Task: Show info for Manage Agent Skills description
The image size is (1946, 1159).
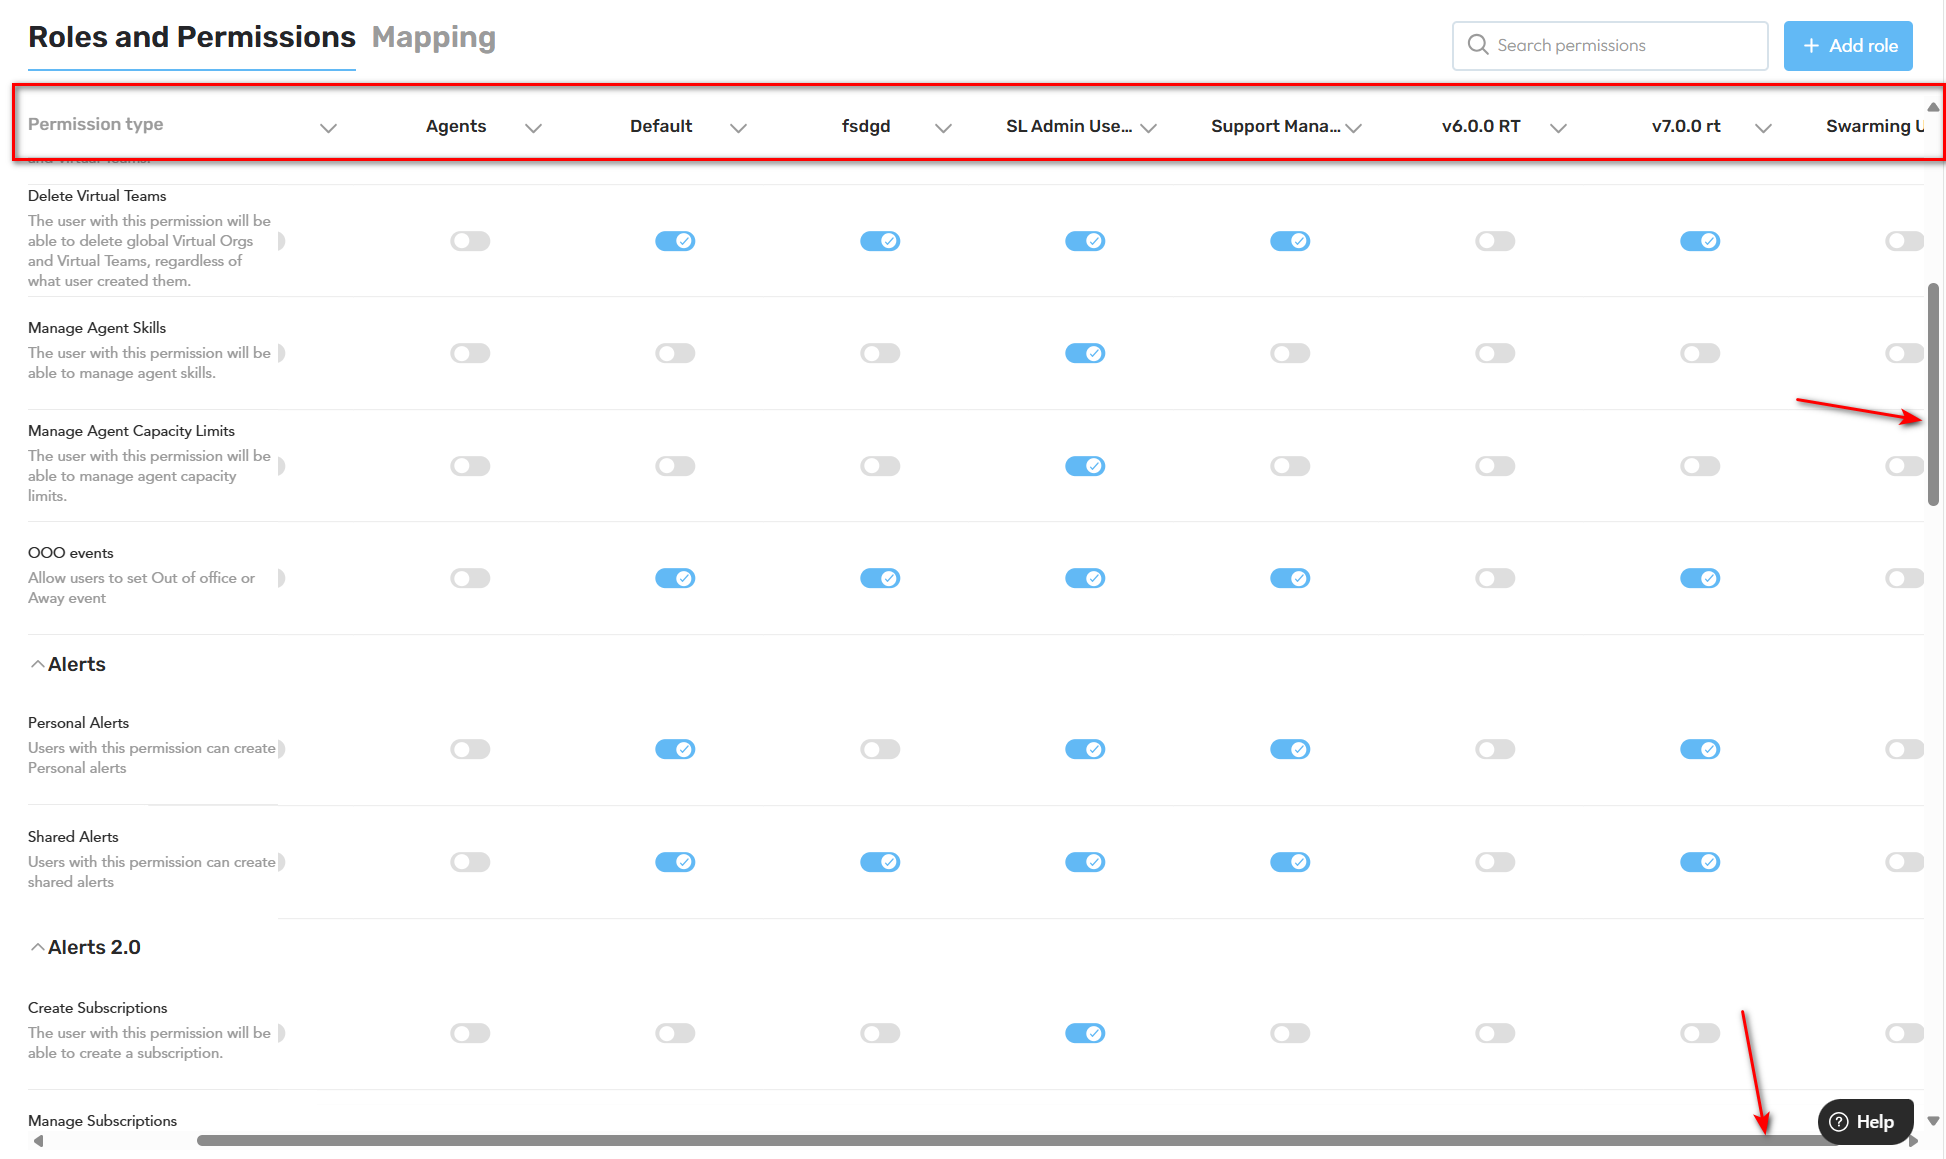Action: tap(281, 353)
